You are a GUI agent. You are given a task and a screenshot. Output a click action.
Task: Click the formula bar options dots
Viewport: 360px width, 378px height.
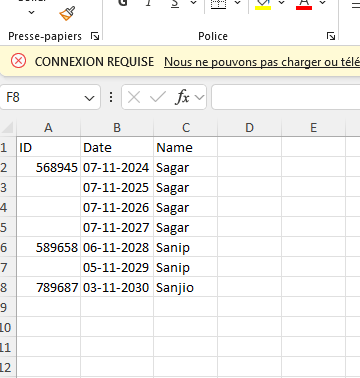(x=111, y=97)
